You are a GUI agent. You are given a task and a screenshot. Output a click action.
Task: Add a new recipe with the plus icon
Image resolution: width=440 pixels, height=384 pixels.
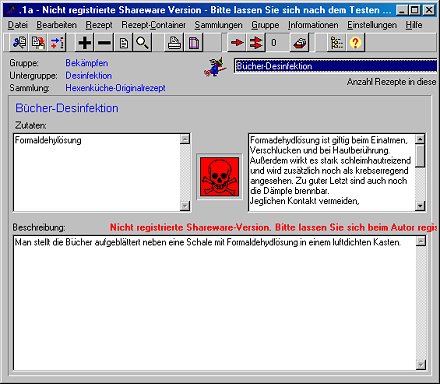click(85, 43)
